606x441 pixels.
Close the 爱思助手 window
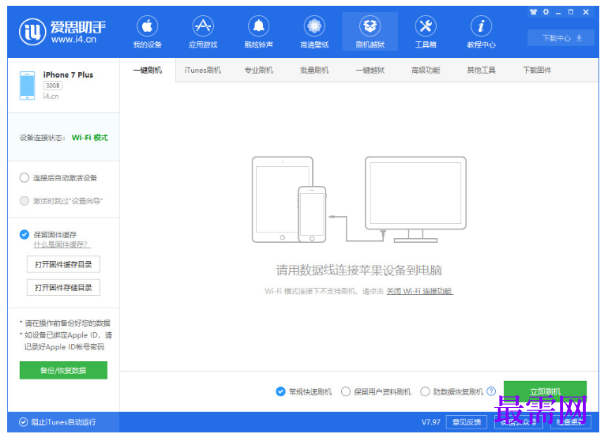pyautogui.click(x=586, y=12)
